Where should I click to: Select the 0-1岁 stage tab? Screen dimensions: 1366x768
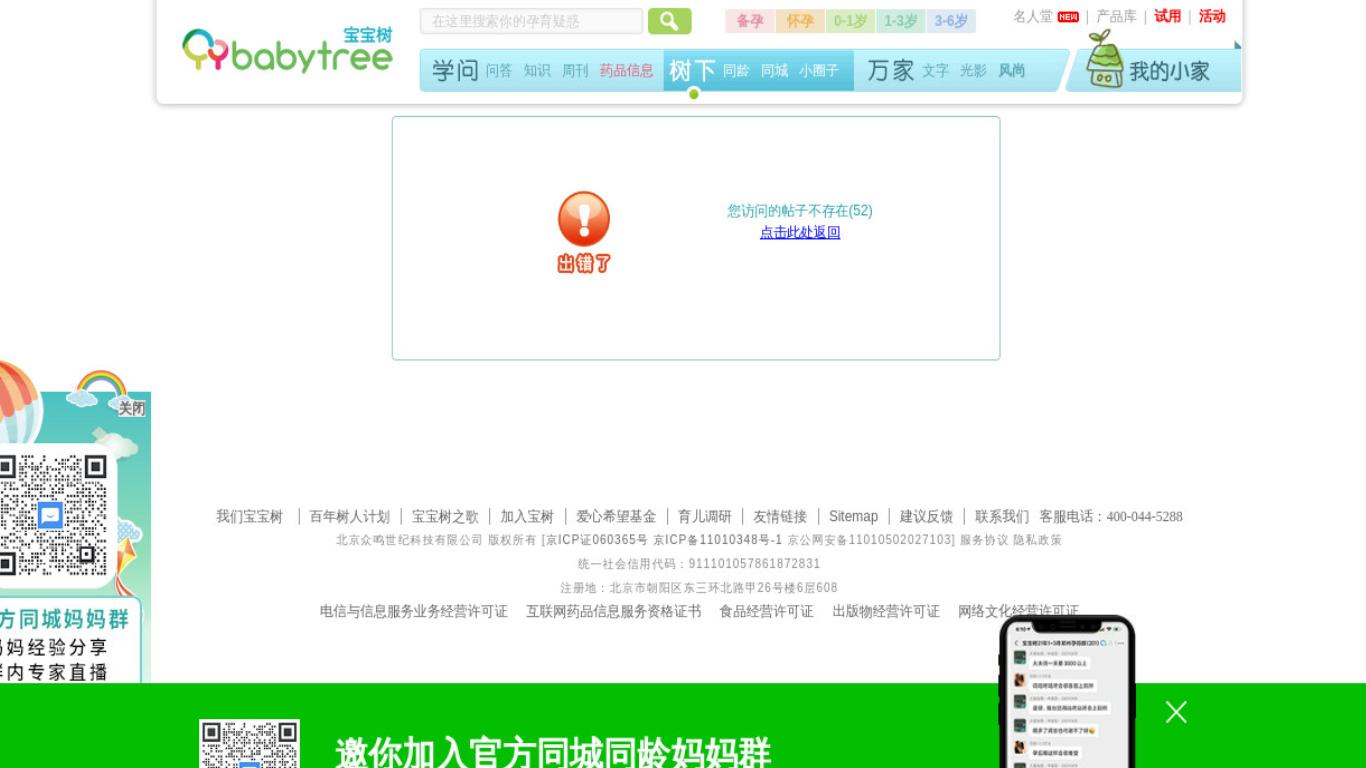[851, 21]
